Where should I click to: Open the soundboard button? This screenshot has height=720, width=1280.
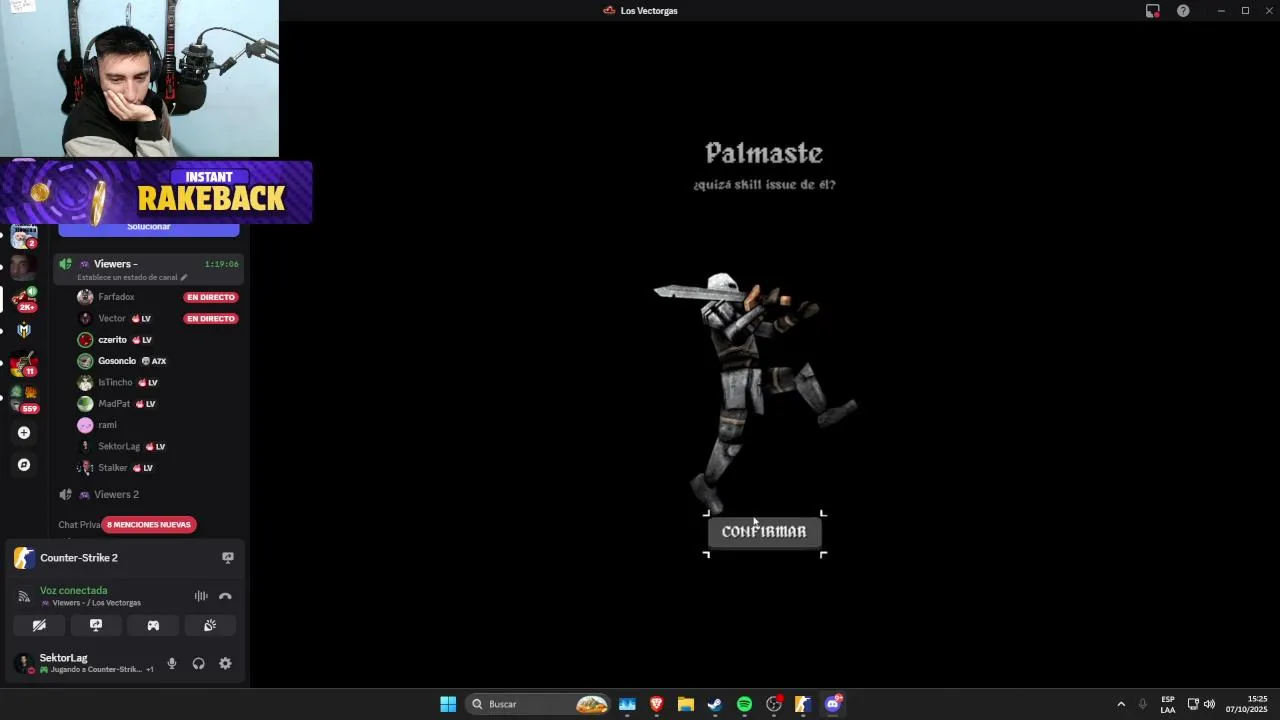210,625
